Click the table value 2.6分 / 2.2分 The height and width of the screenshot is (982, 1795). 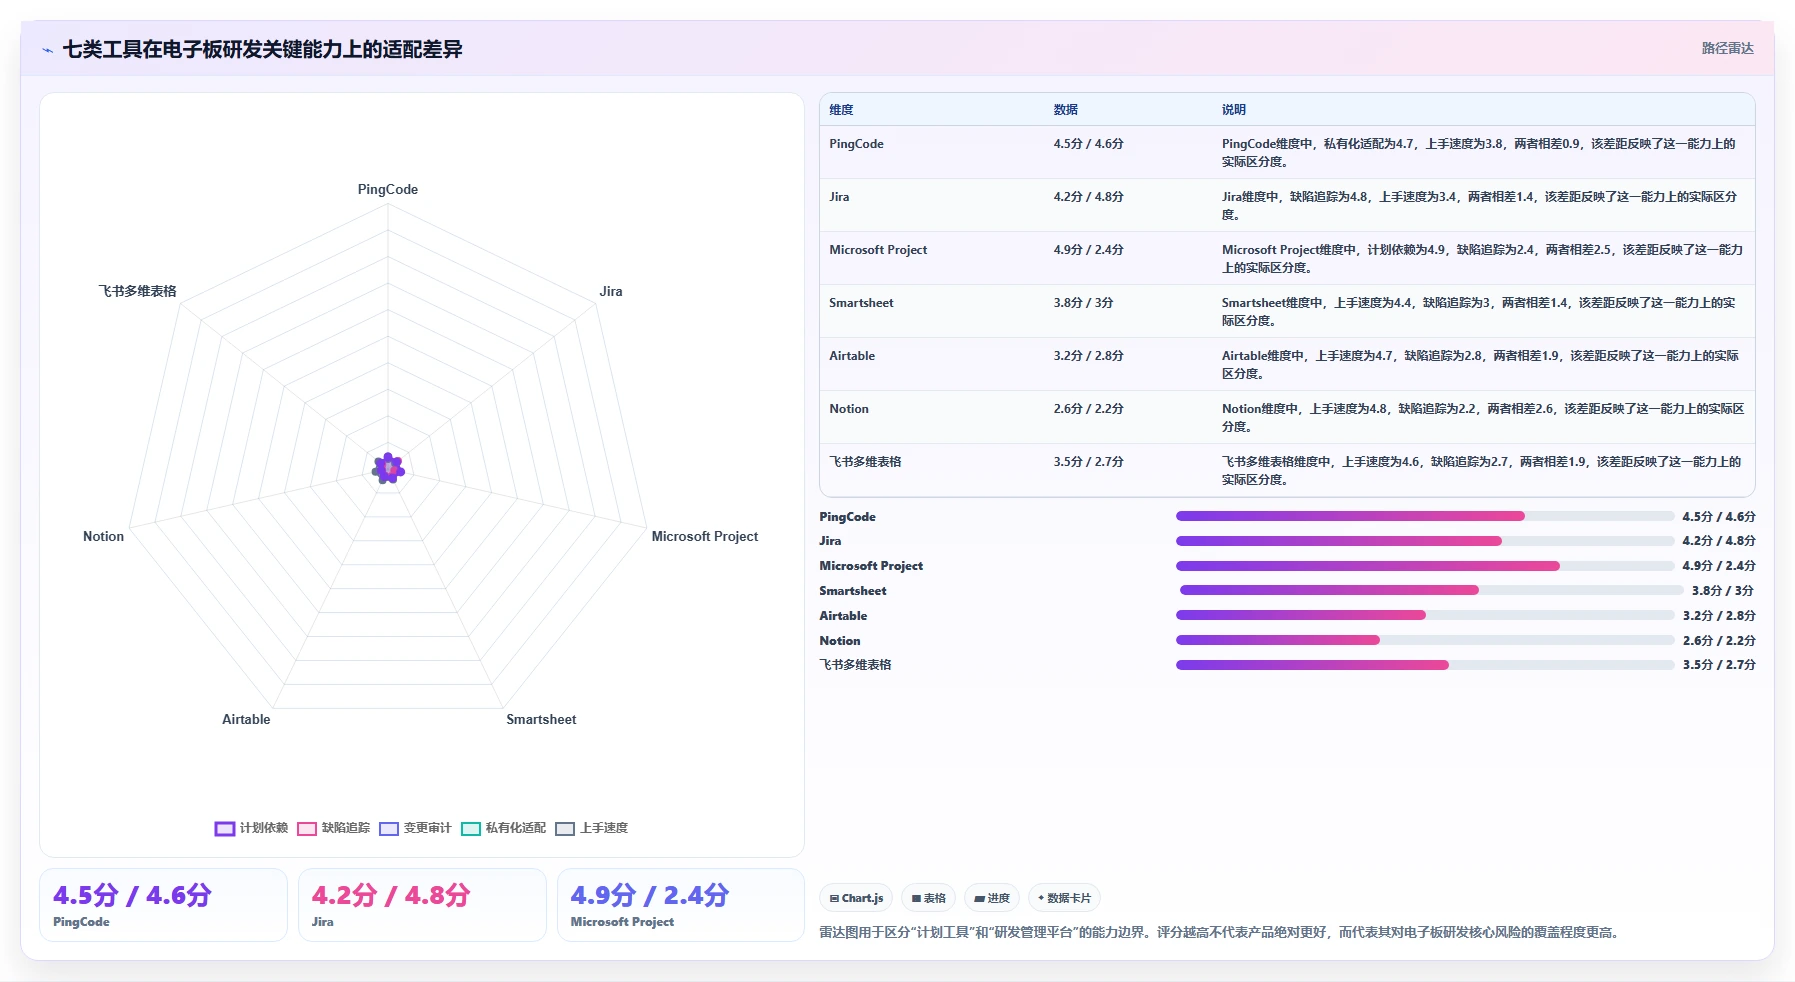[x=1088, y=409]
